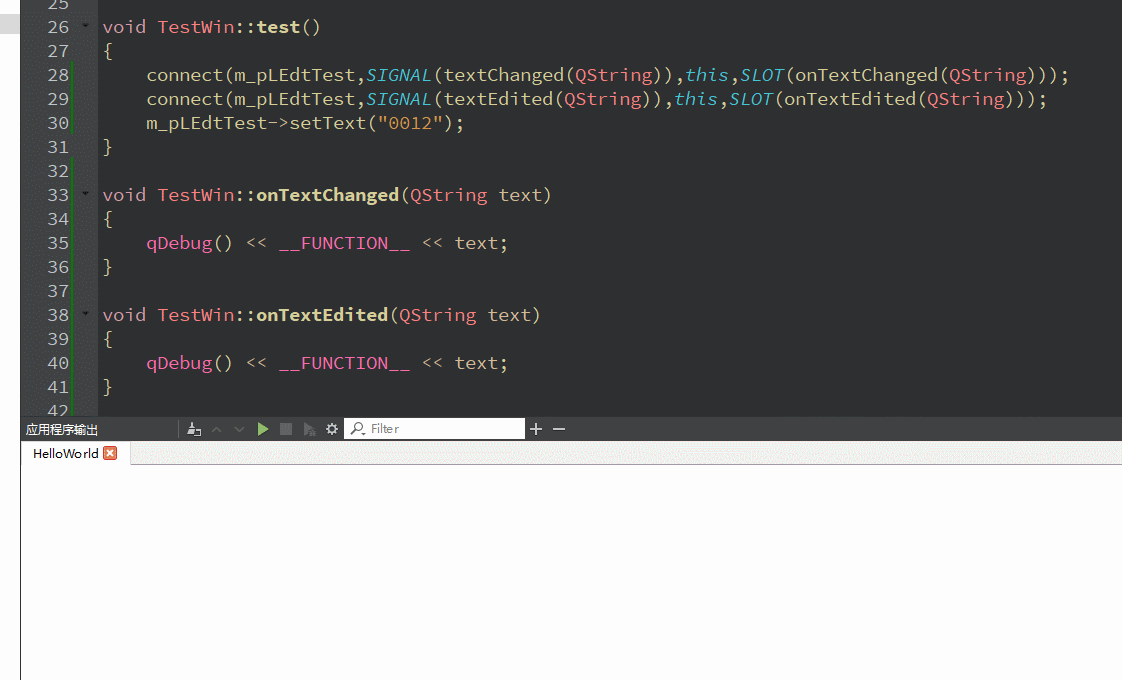
Task: Click line number 28 in gutter
Action: tap(58, 75)
